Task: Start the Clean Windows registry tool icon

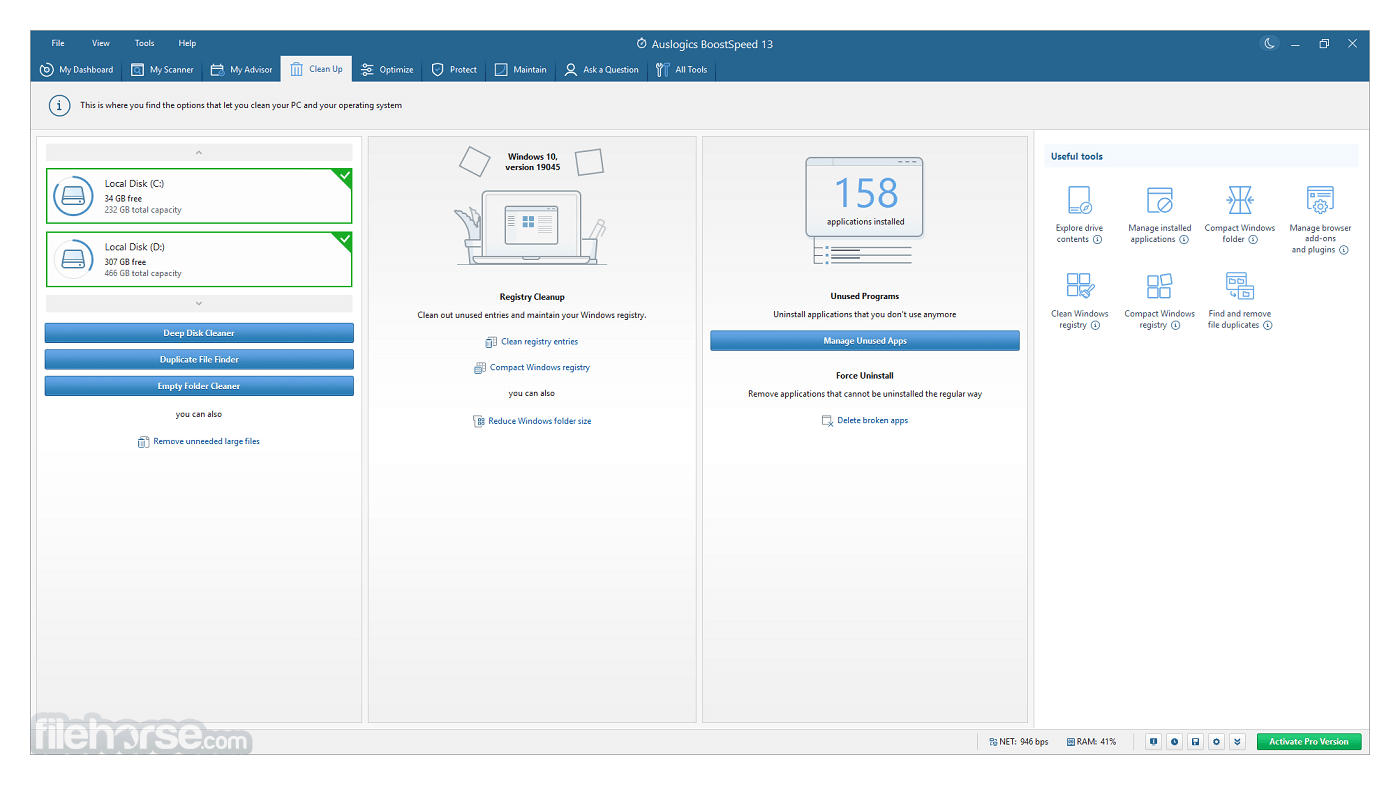Action: point(1079,286)
